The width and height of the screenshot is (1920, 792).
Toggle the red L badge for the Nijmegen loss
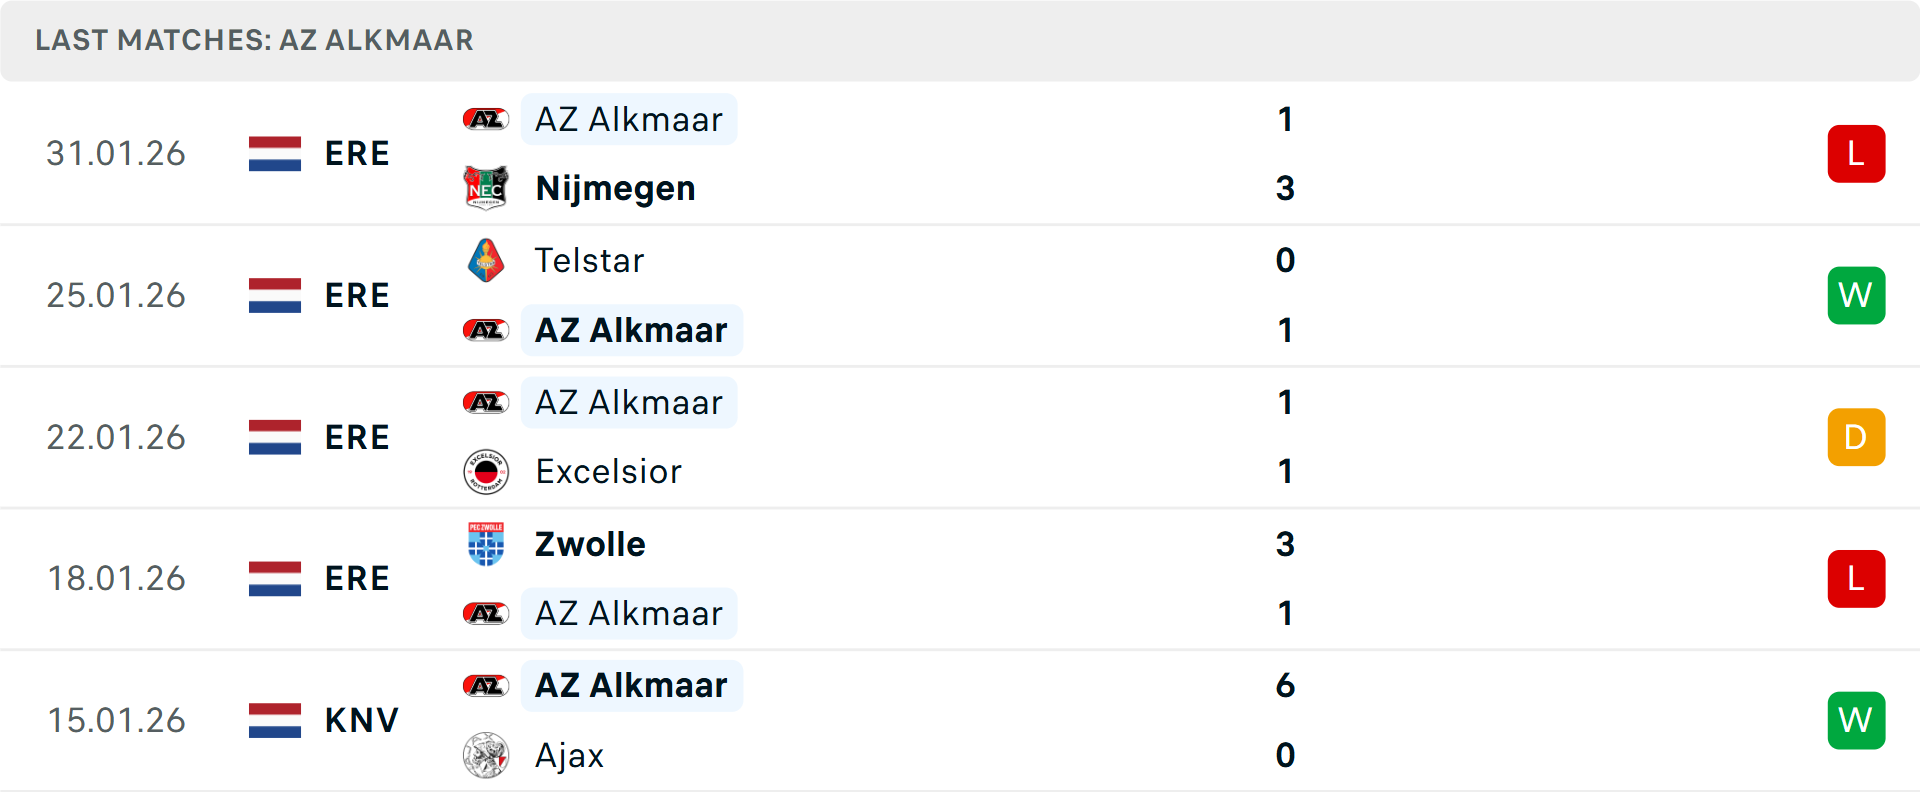1856,153
